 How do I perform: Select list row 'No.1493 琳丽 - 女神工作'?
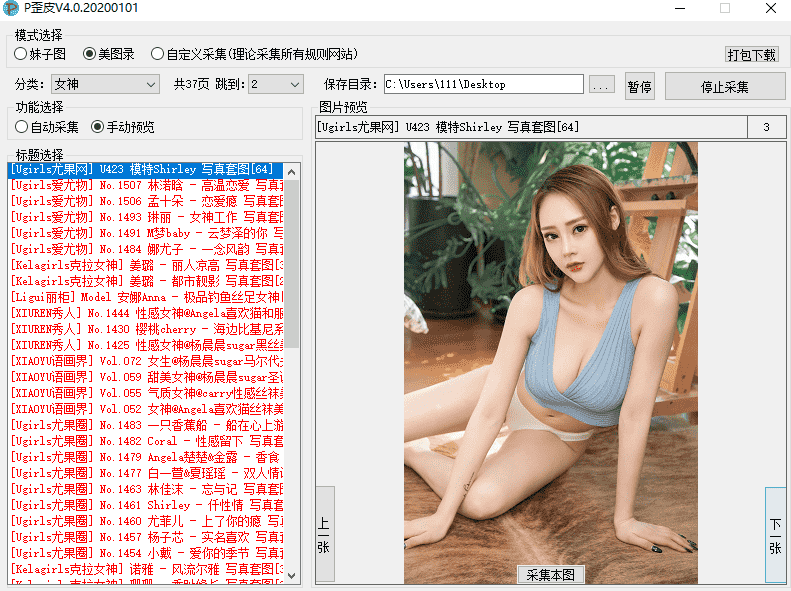pyautogui.click(x=146, y=217)
